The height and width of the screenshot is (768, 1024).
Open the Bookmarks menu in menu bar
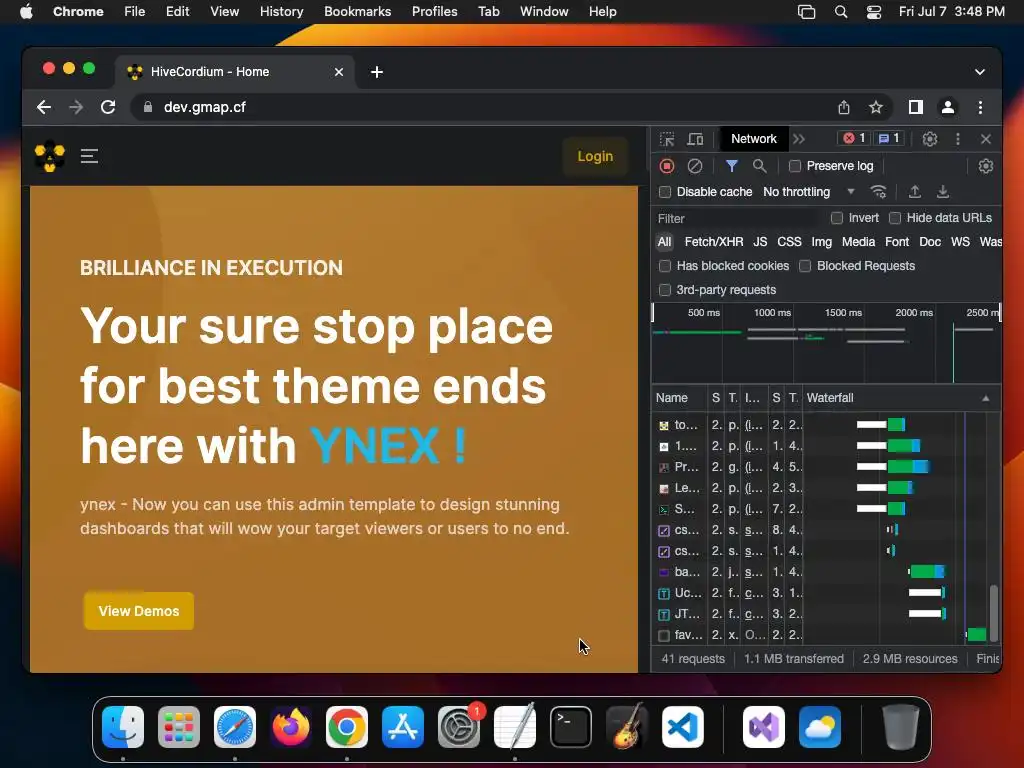point(357,12)
